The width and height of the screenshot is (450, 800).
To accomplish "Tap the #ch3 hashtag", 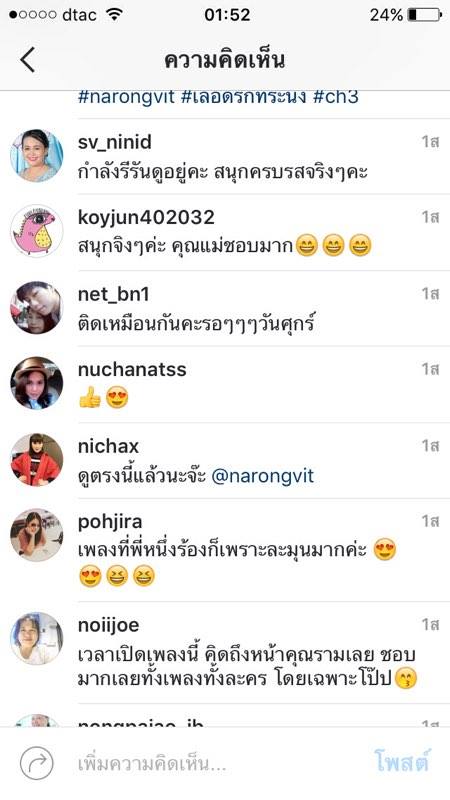I will click(x=335, y=96).
